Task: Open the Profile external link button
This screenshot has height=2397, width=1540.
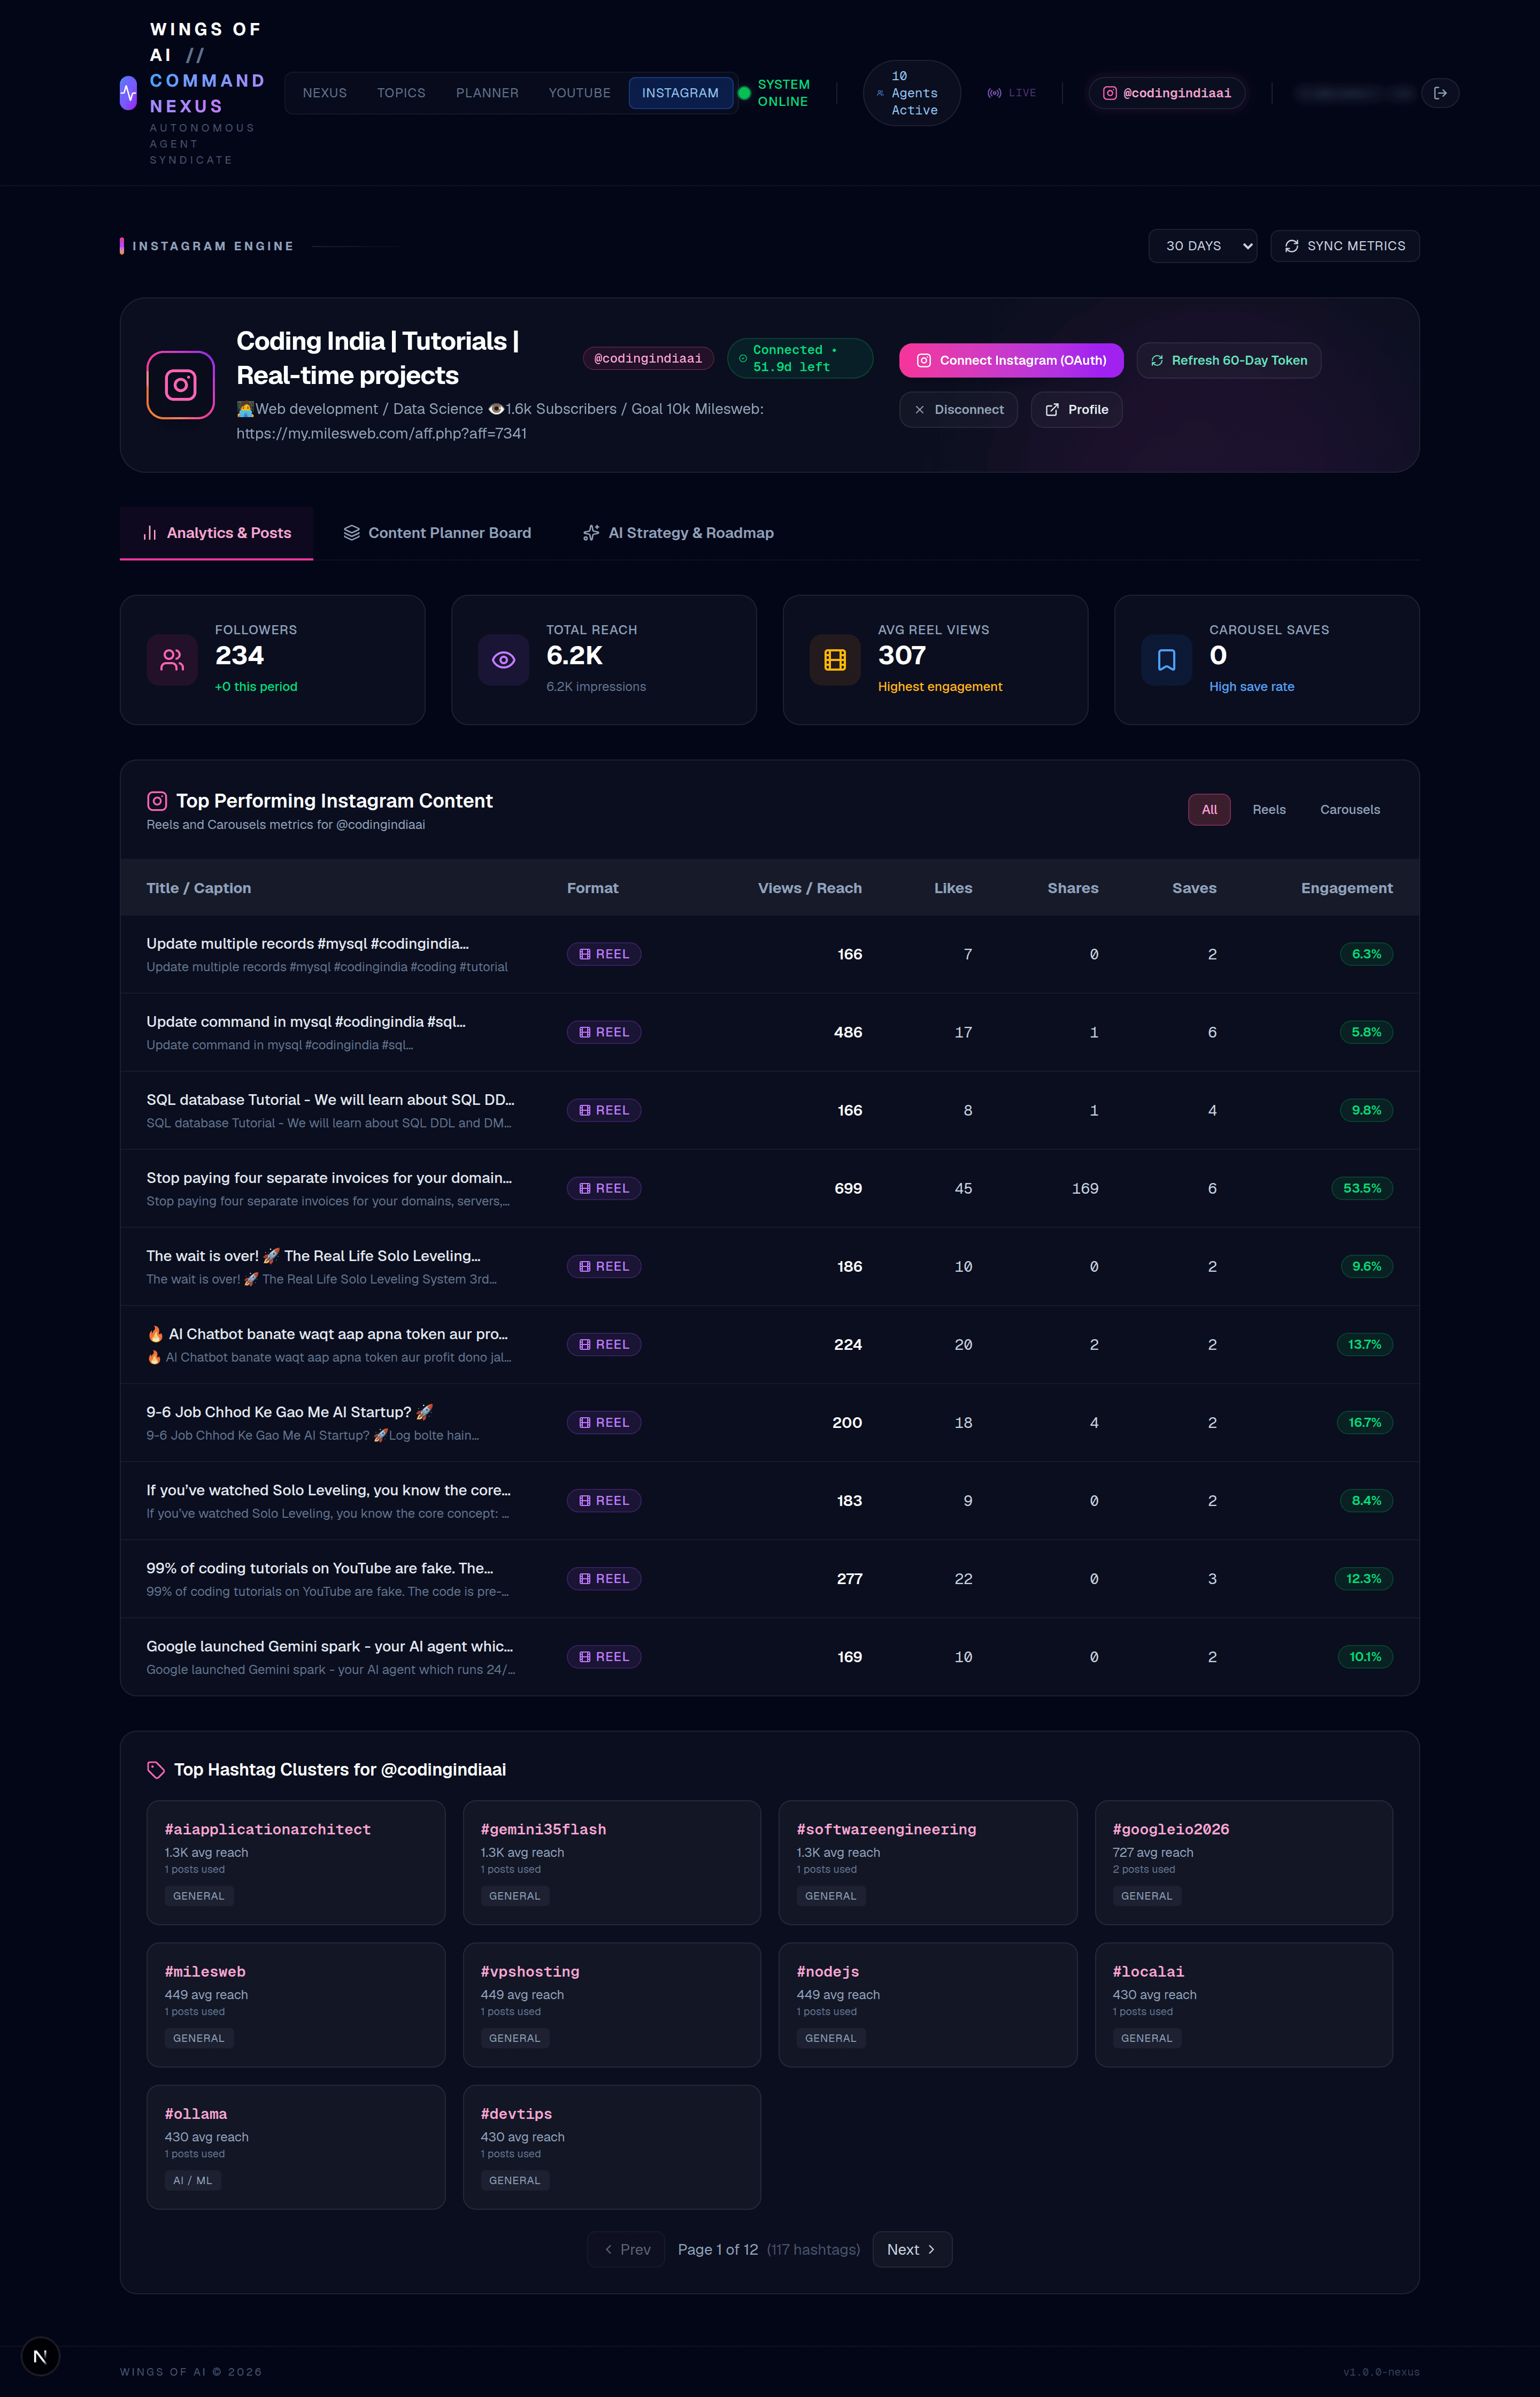Action: point(1077,410)
